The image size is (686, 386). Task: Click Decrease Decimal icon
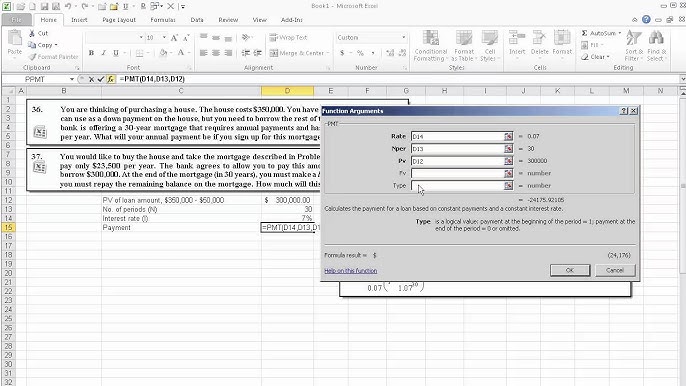point(402,53)
